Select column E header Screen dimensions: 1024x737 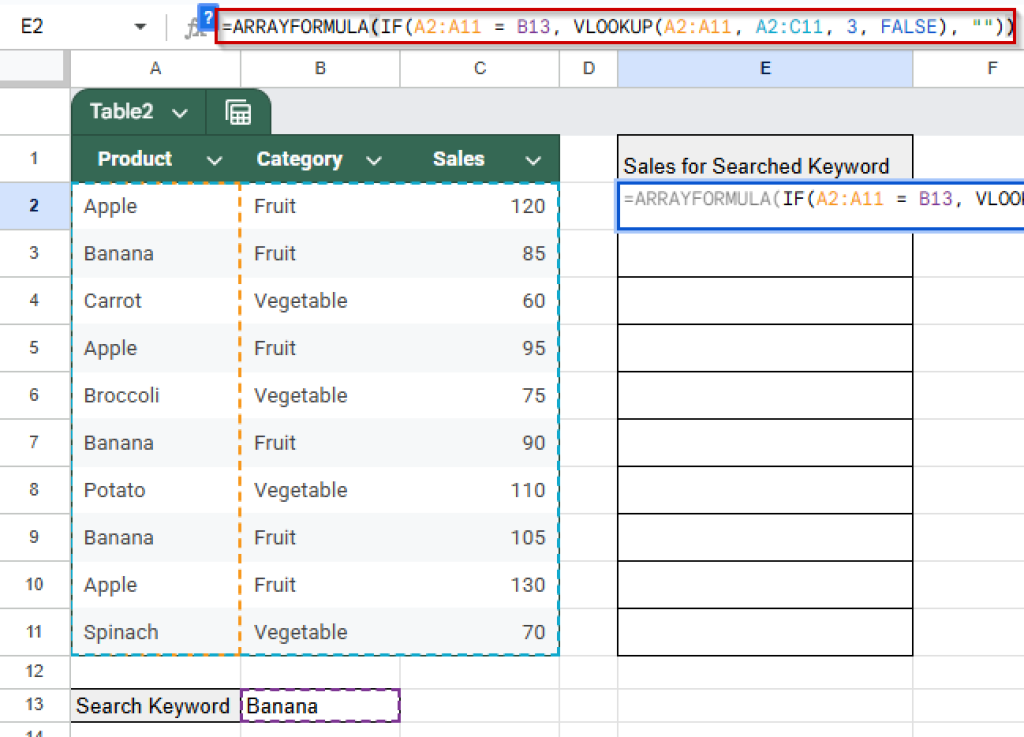click(764, 68)
